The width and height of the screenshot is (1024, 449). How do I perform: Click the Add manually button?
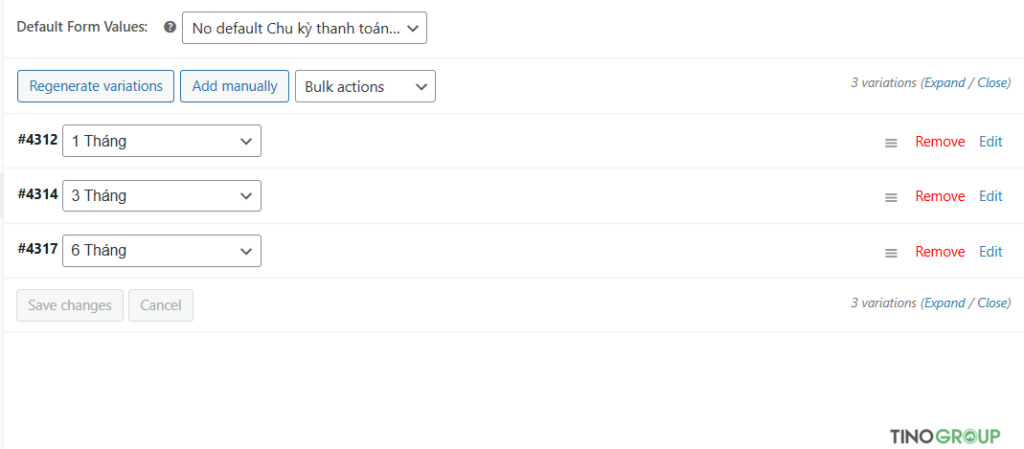pos(234,86)
